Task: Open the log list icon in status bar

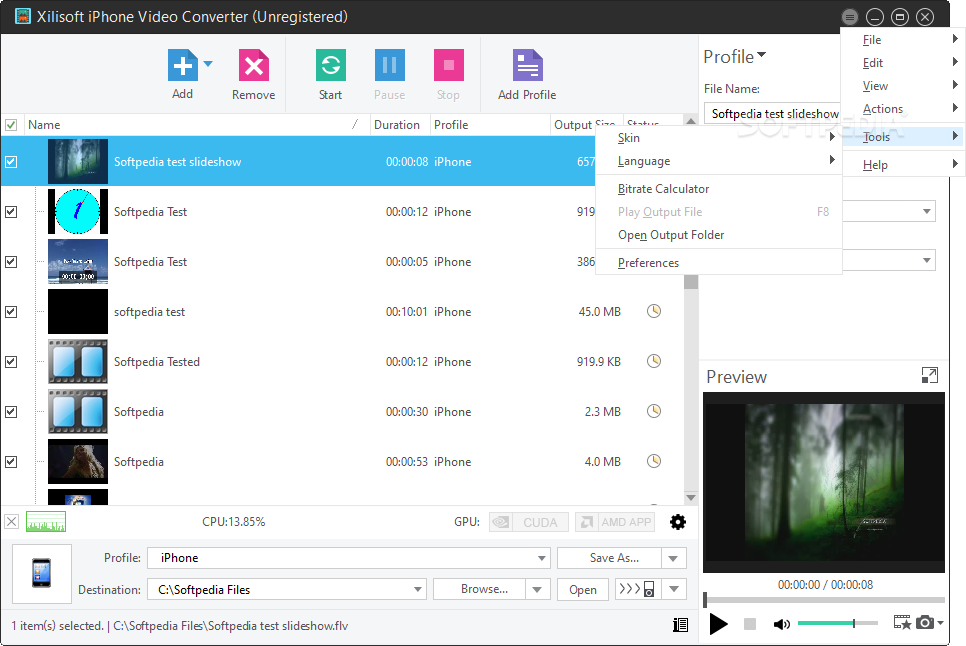Action: pos(680,625)
